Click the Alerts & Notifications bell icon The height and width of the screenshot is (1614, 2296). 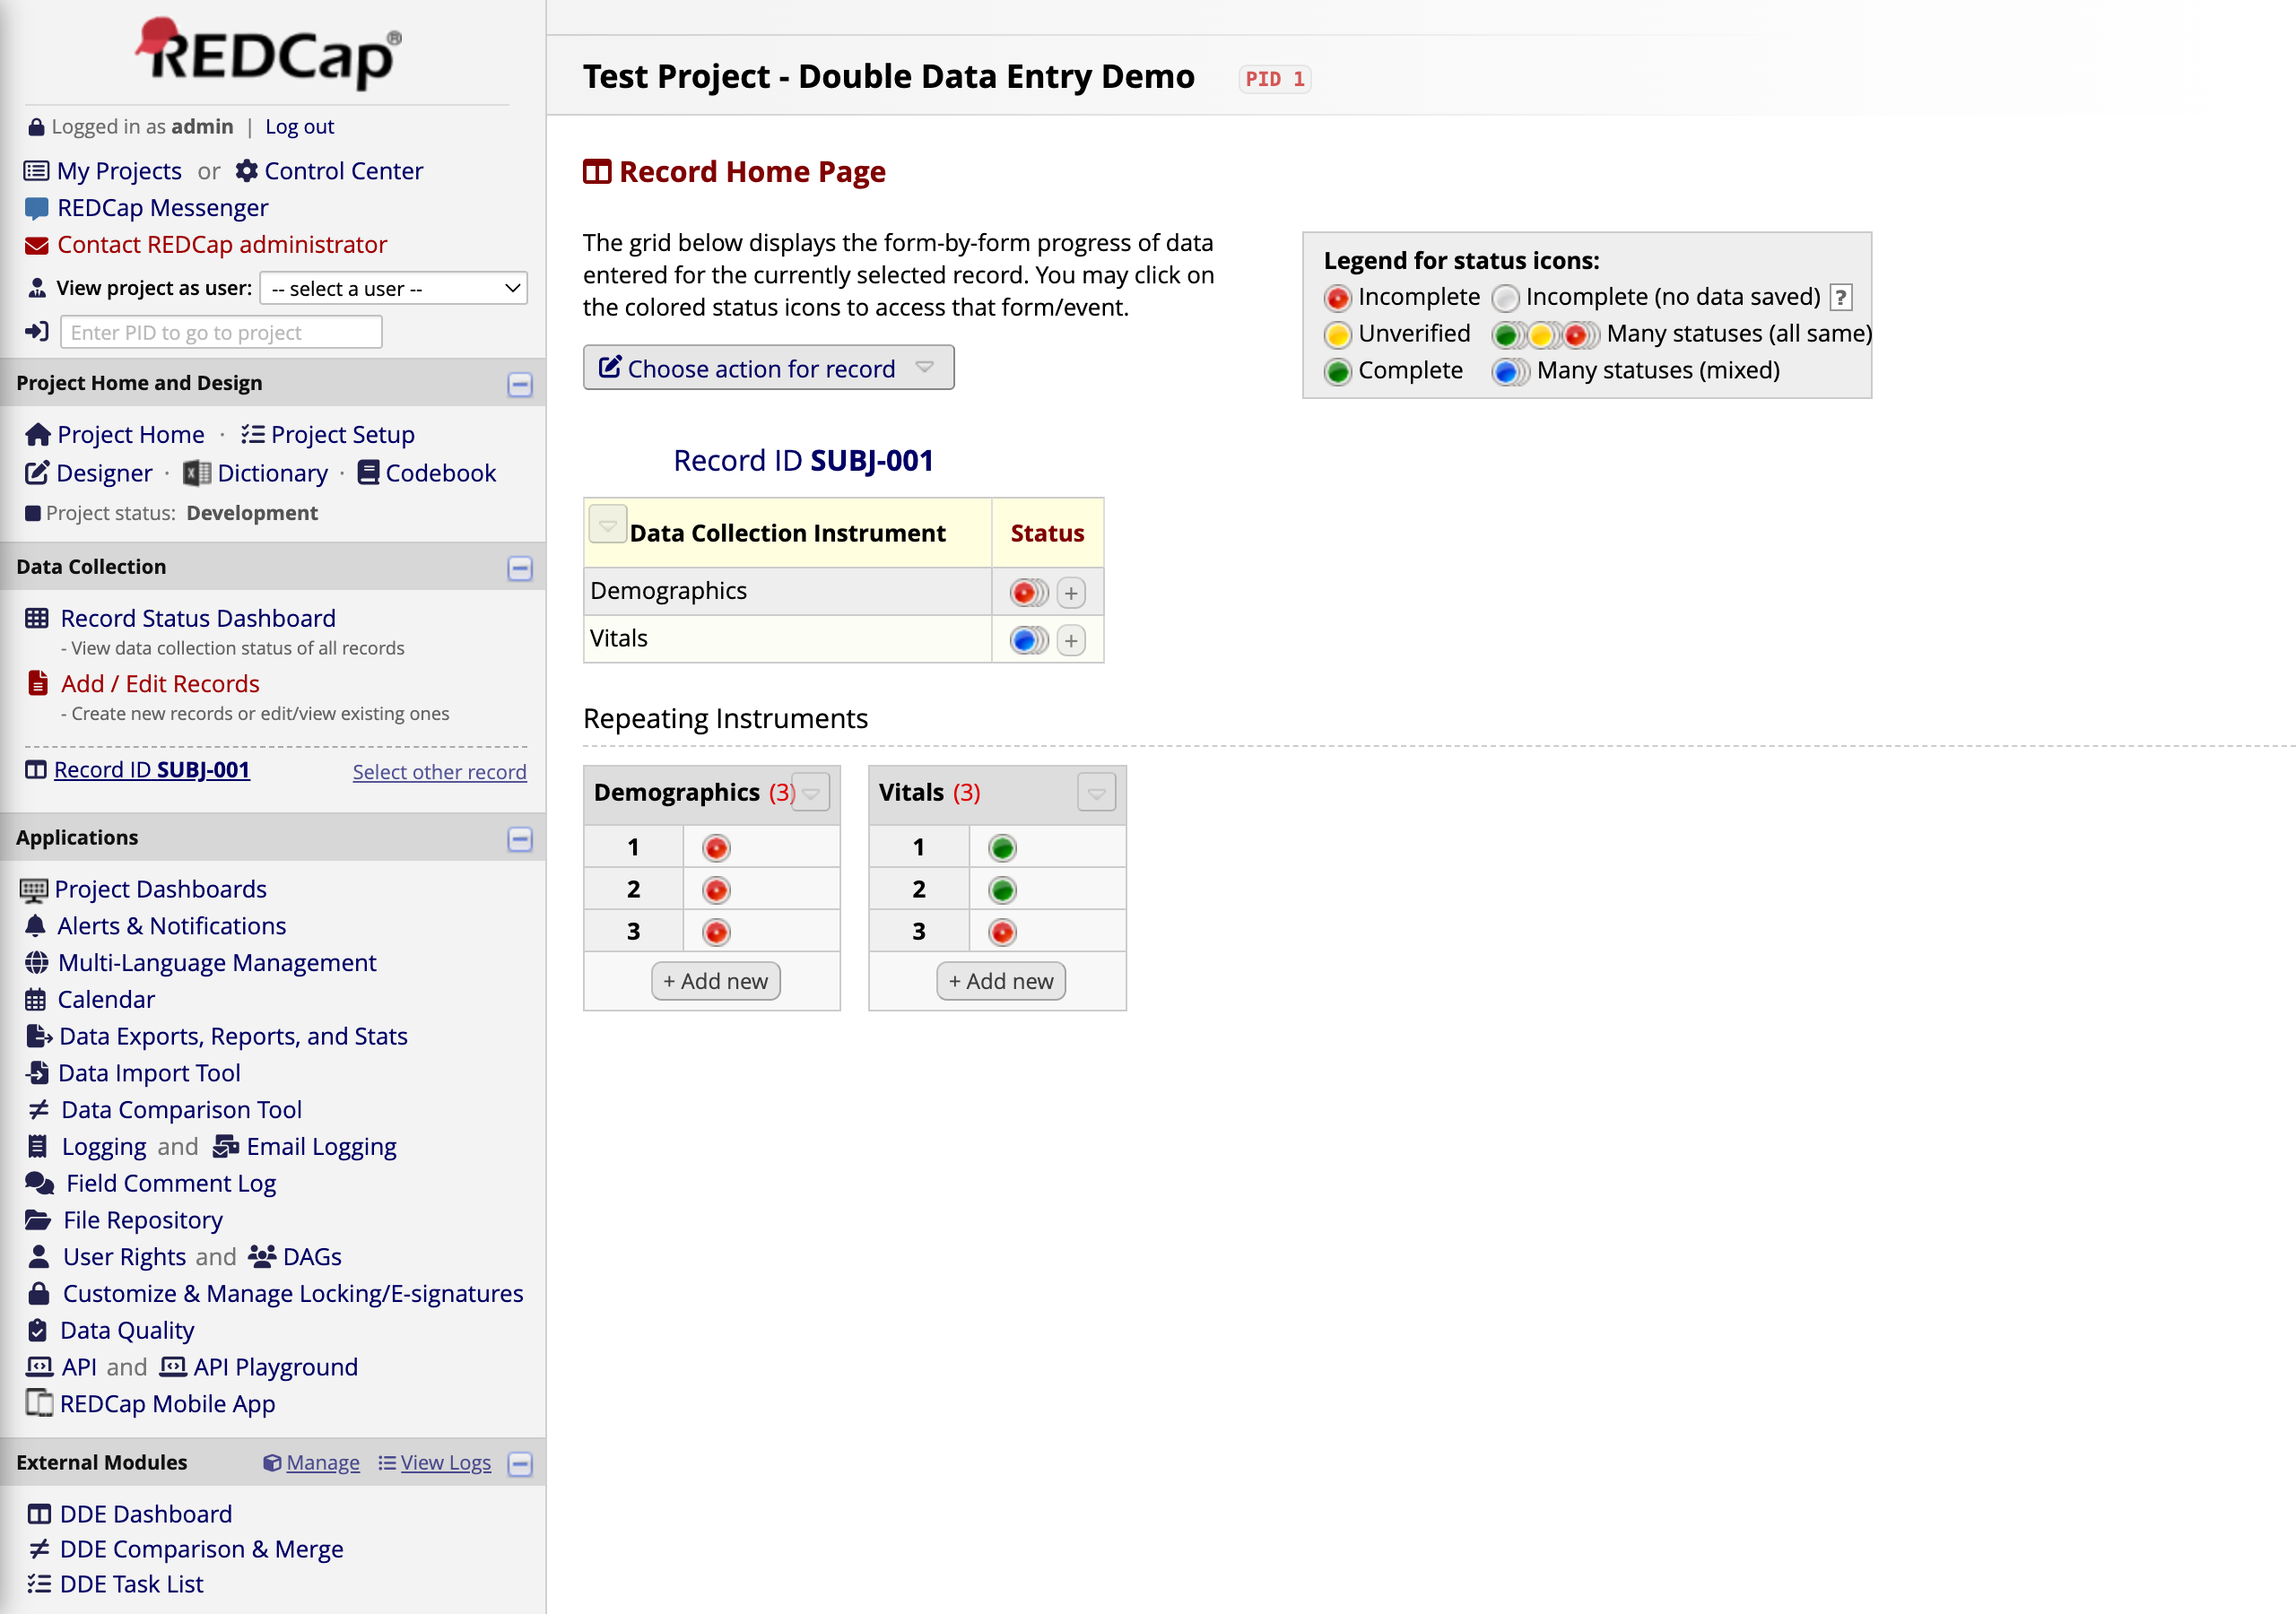36,925
